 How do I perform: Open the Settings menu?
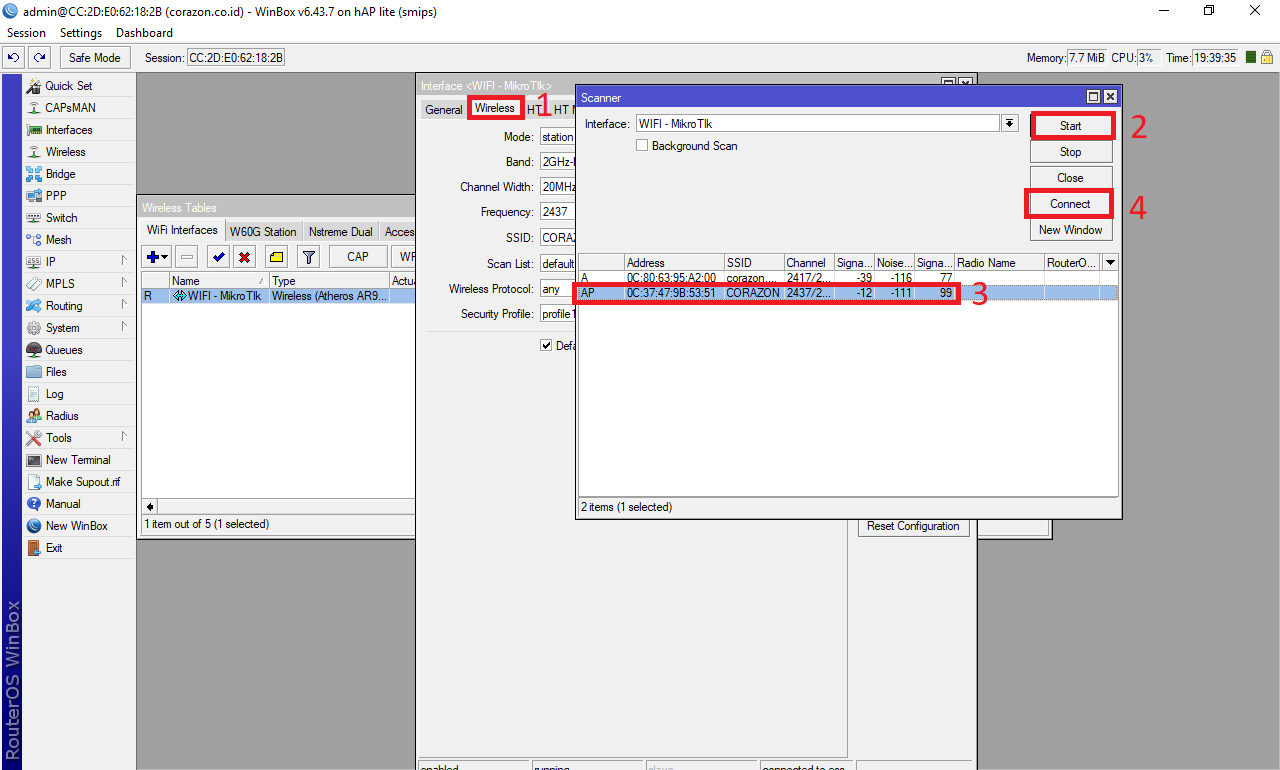pyautogui.click(x=80, y=32)
